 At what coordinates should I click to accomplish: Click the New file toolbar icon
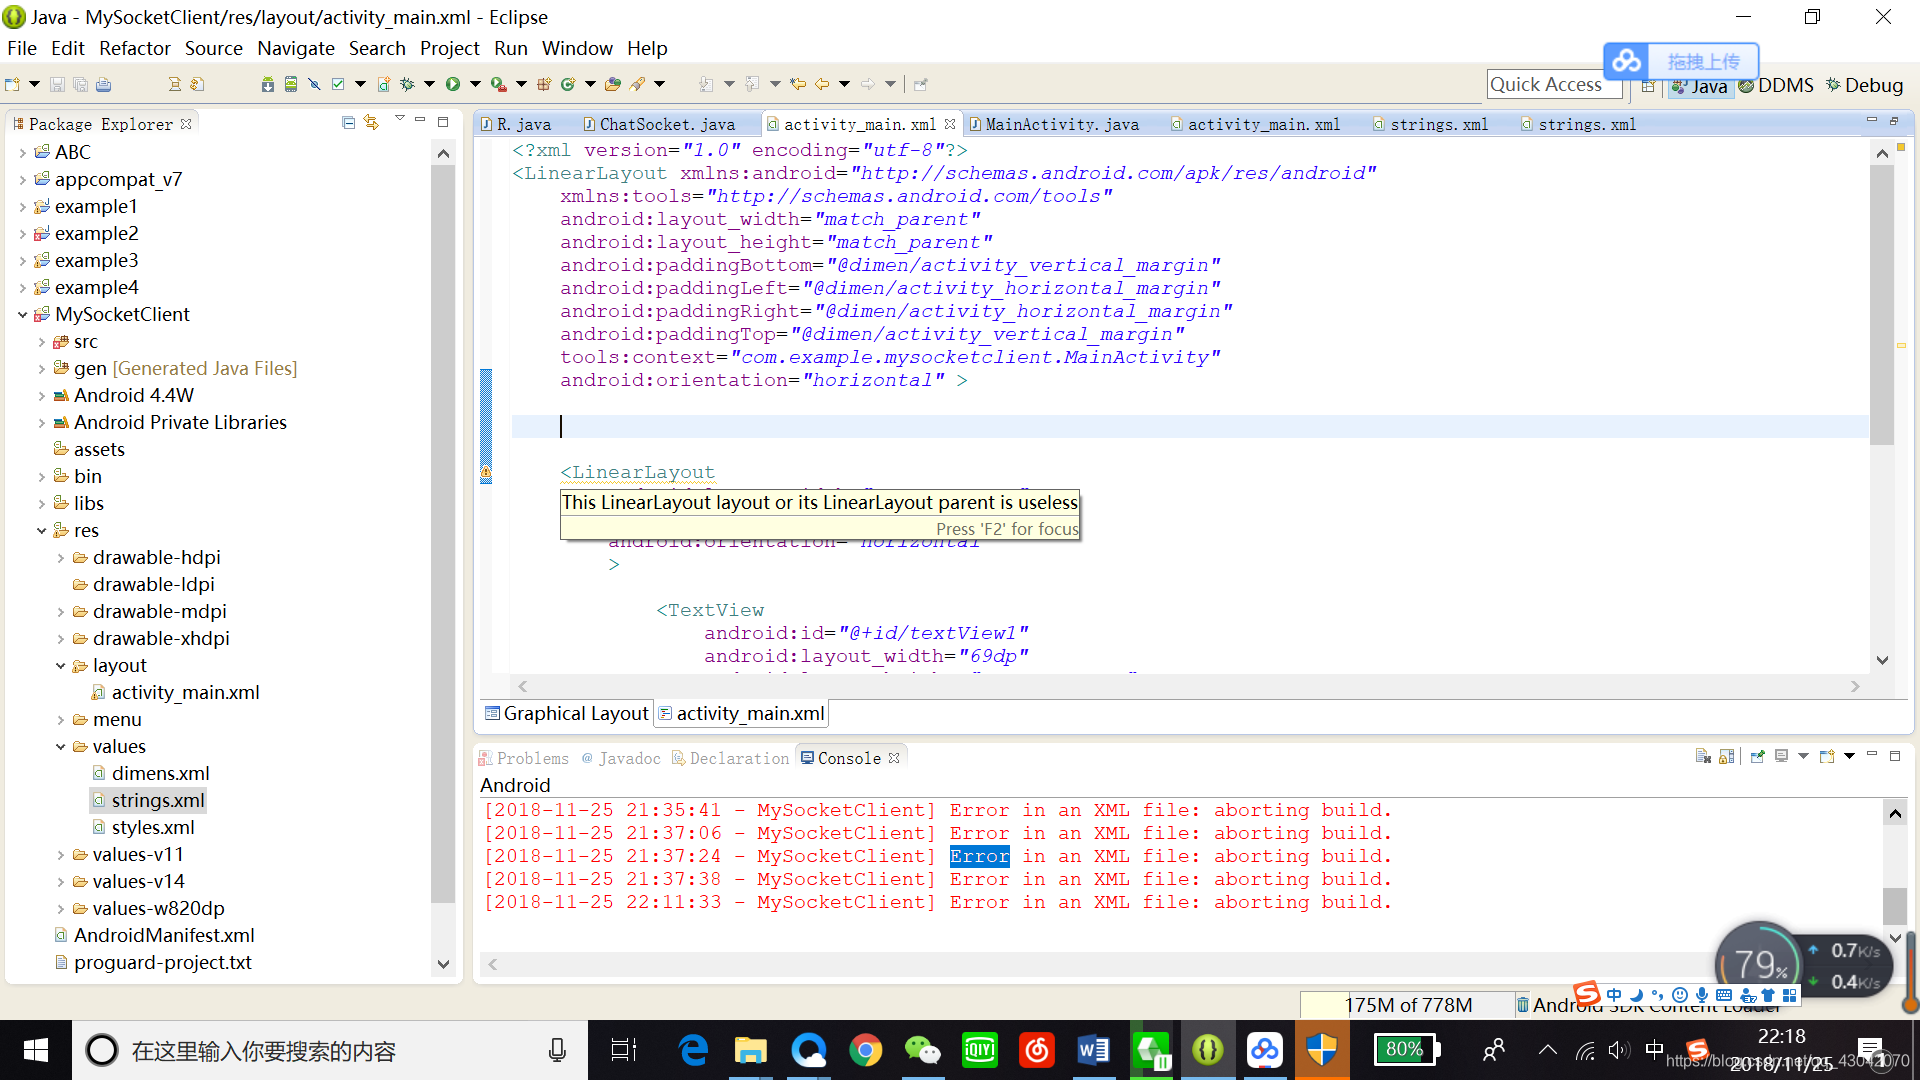point(13,85)
